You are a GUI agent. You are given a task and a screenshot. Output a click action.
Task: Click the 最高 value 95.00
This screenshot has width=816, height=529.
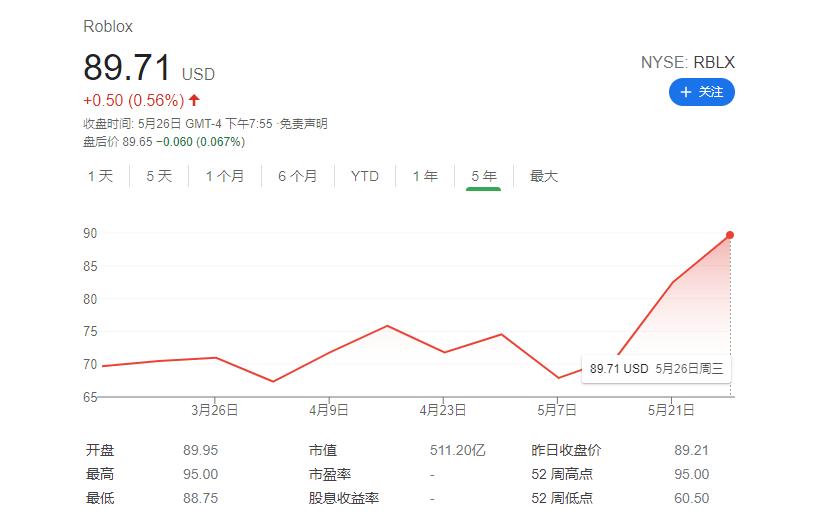pos(200,474)
